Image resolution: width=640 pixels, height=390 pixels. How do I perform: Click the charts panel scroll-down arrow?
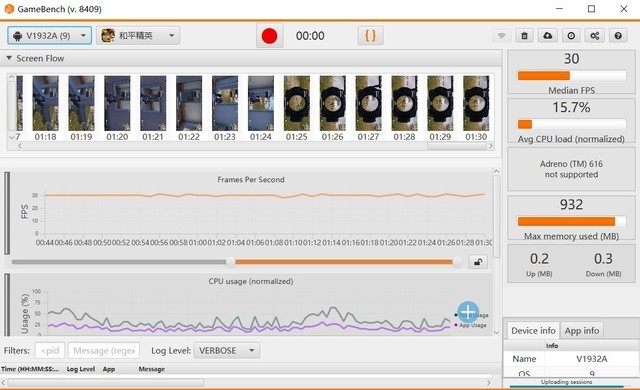coord(496,332)
